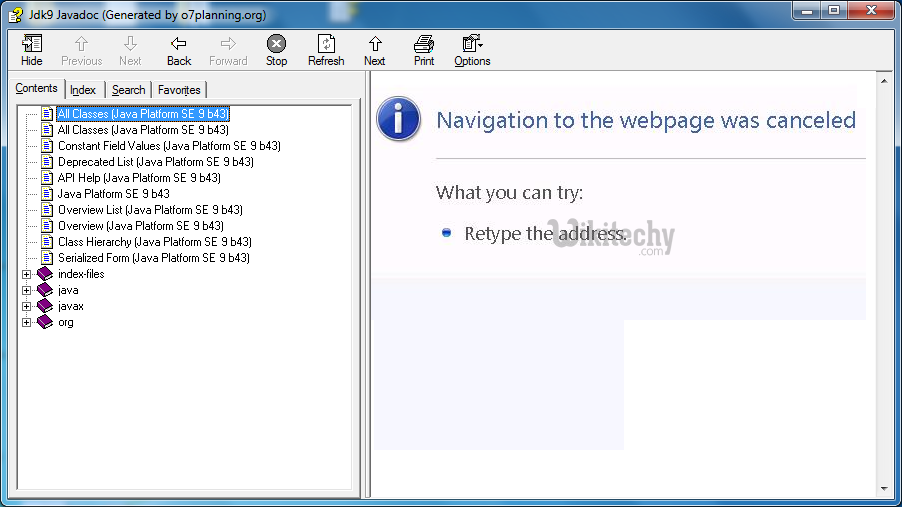
Task: Click the Back arrow toolbar icon
Action: pos(179,44)
